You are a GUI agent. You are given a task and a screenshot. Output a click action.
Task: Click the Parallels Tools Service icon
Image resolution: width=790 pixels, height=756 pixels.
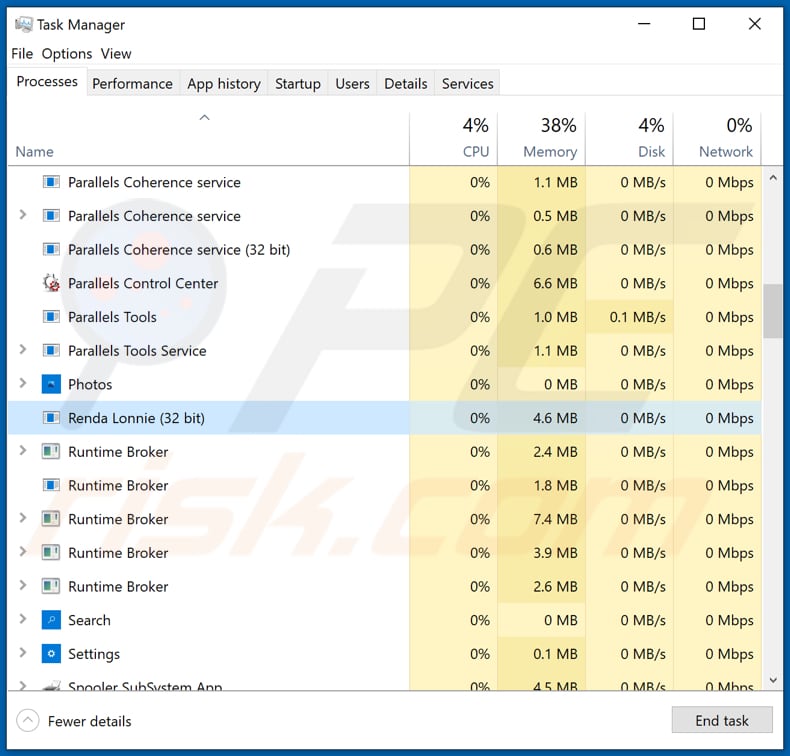(51, 351)
